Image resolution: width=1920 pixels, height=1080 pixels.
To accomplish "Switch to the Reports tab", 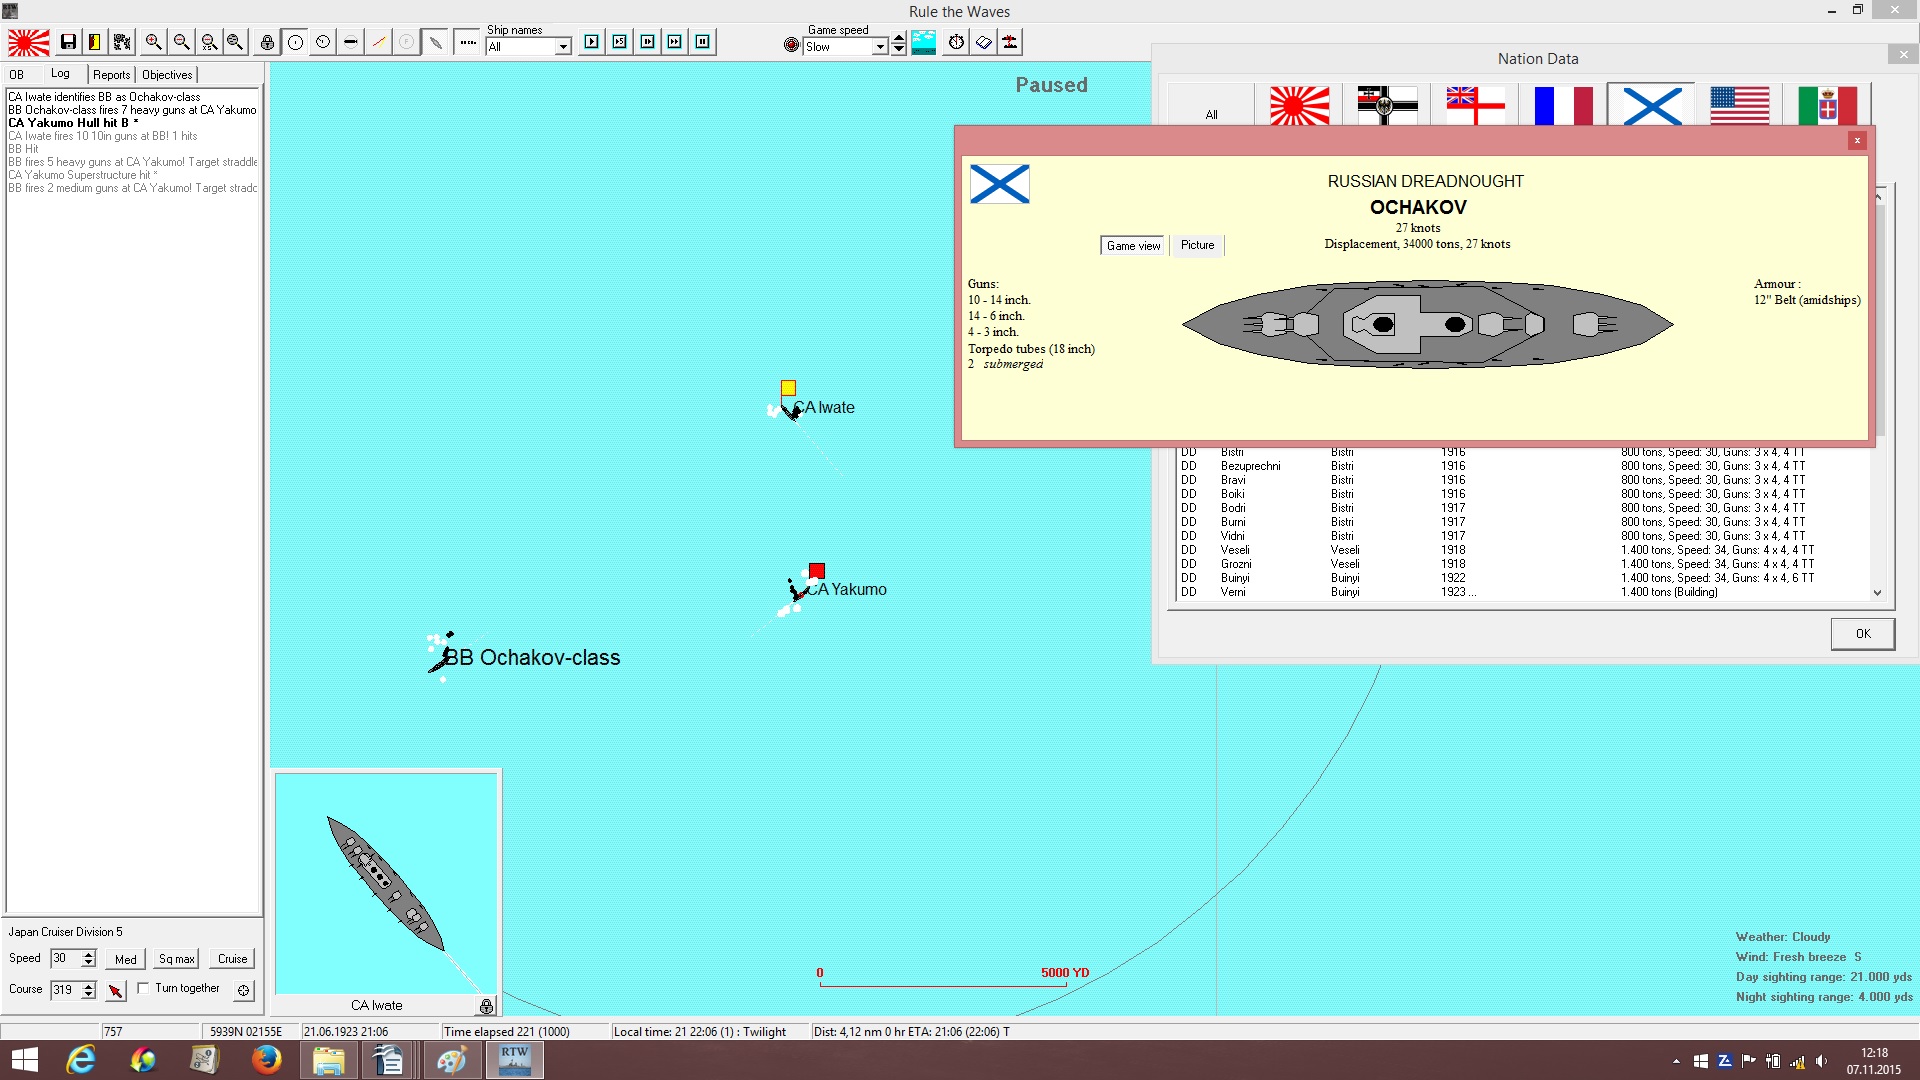I will [112, 75].
